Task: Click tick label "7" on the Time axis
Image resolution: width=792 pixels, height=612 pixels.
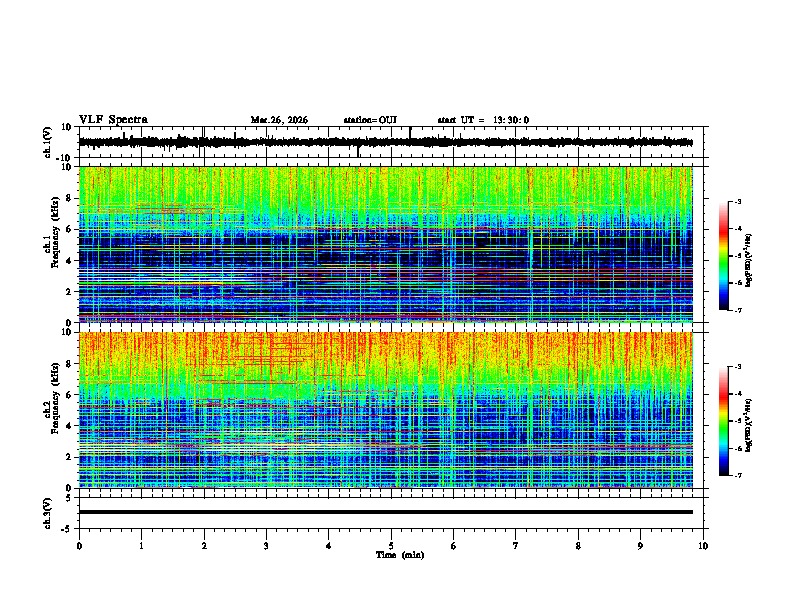Action: [x=516, y=546]
